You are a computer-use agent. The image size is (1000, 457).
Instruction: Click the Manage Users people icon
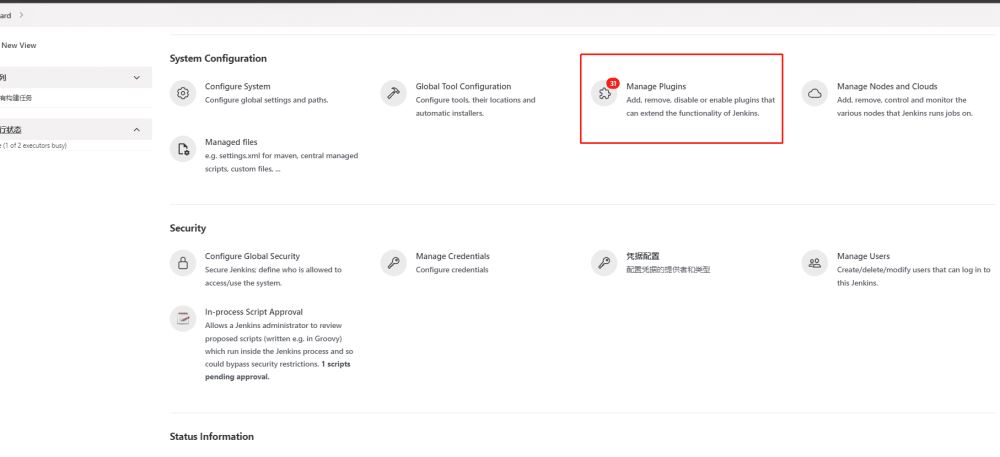point(814,263)
